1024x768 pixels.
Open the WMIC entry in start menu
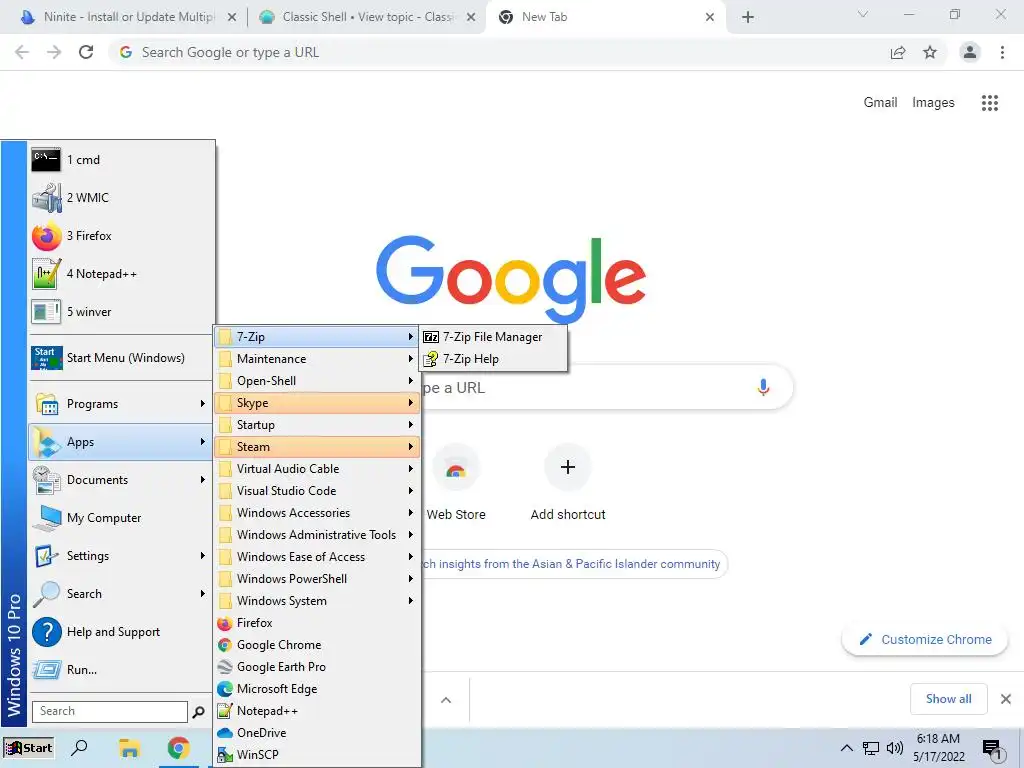pos(121,198)
